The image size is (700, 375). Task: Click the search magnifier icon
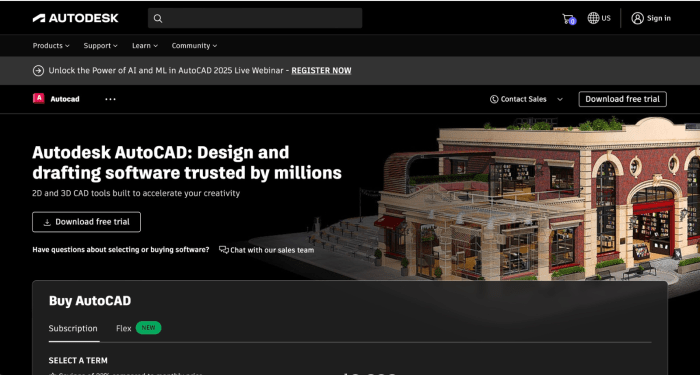158,18
